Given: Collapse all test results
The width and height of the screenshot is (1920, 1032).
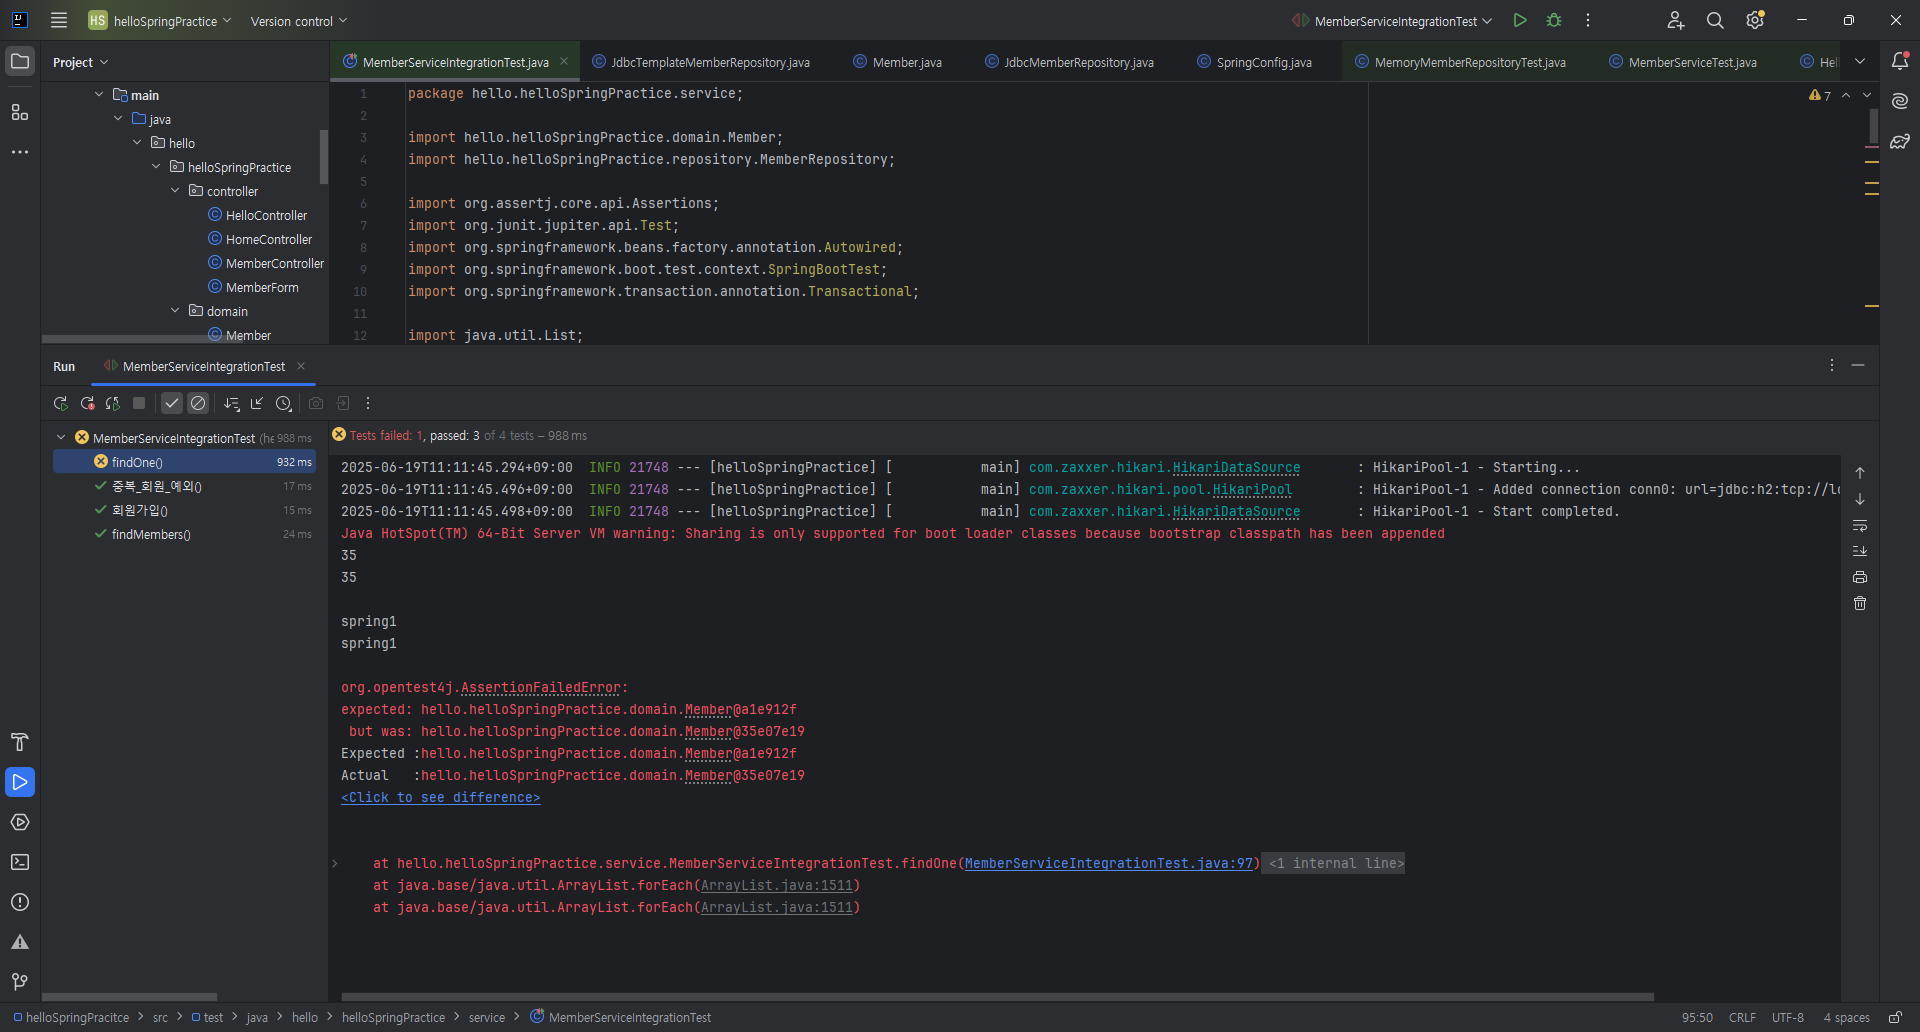Looking at the screenshot, I should [257, 403].
